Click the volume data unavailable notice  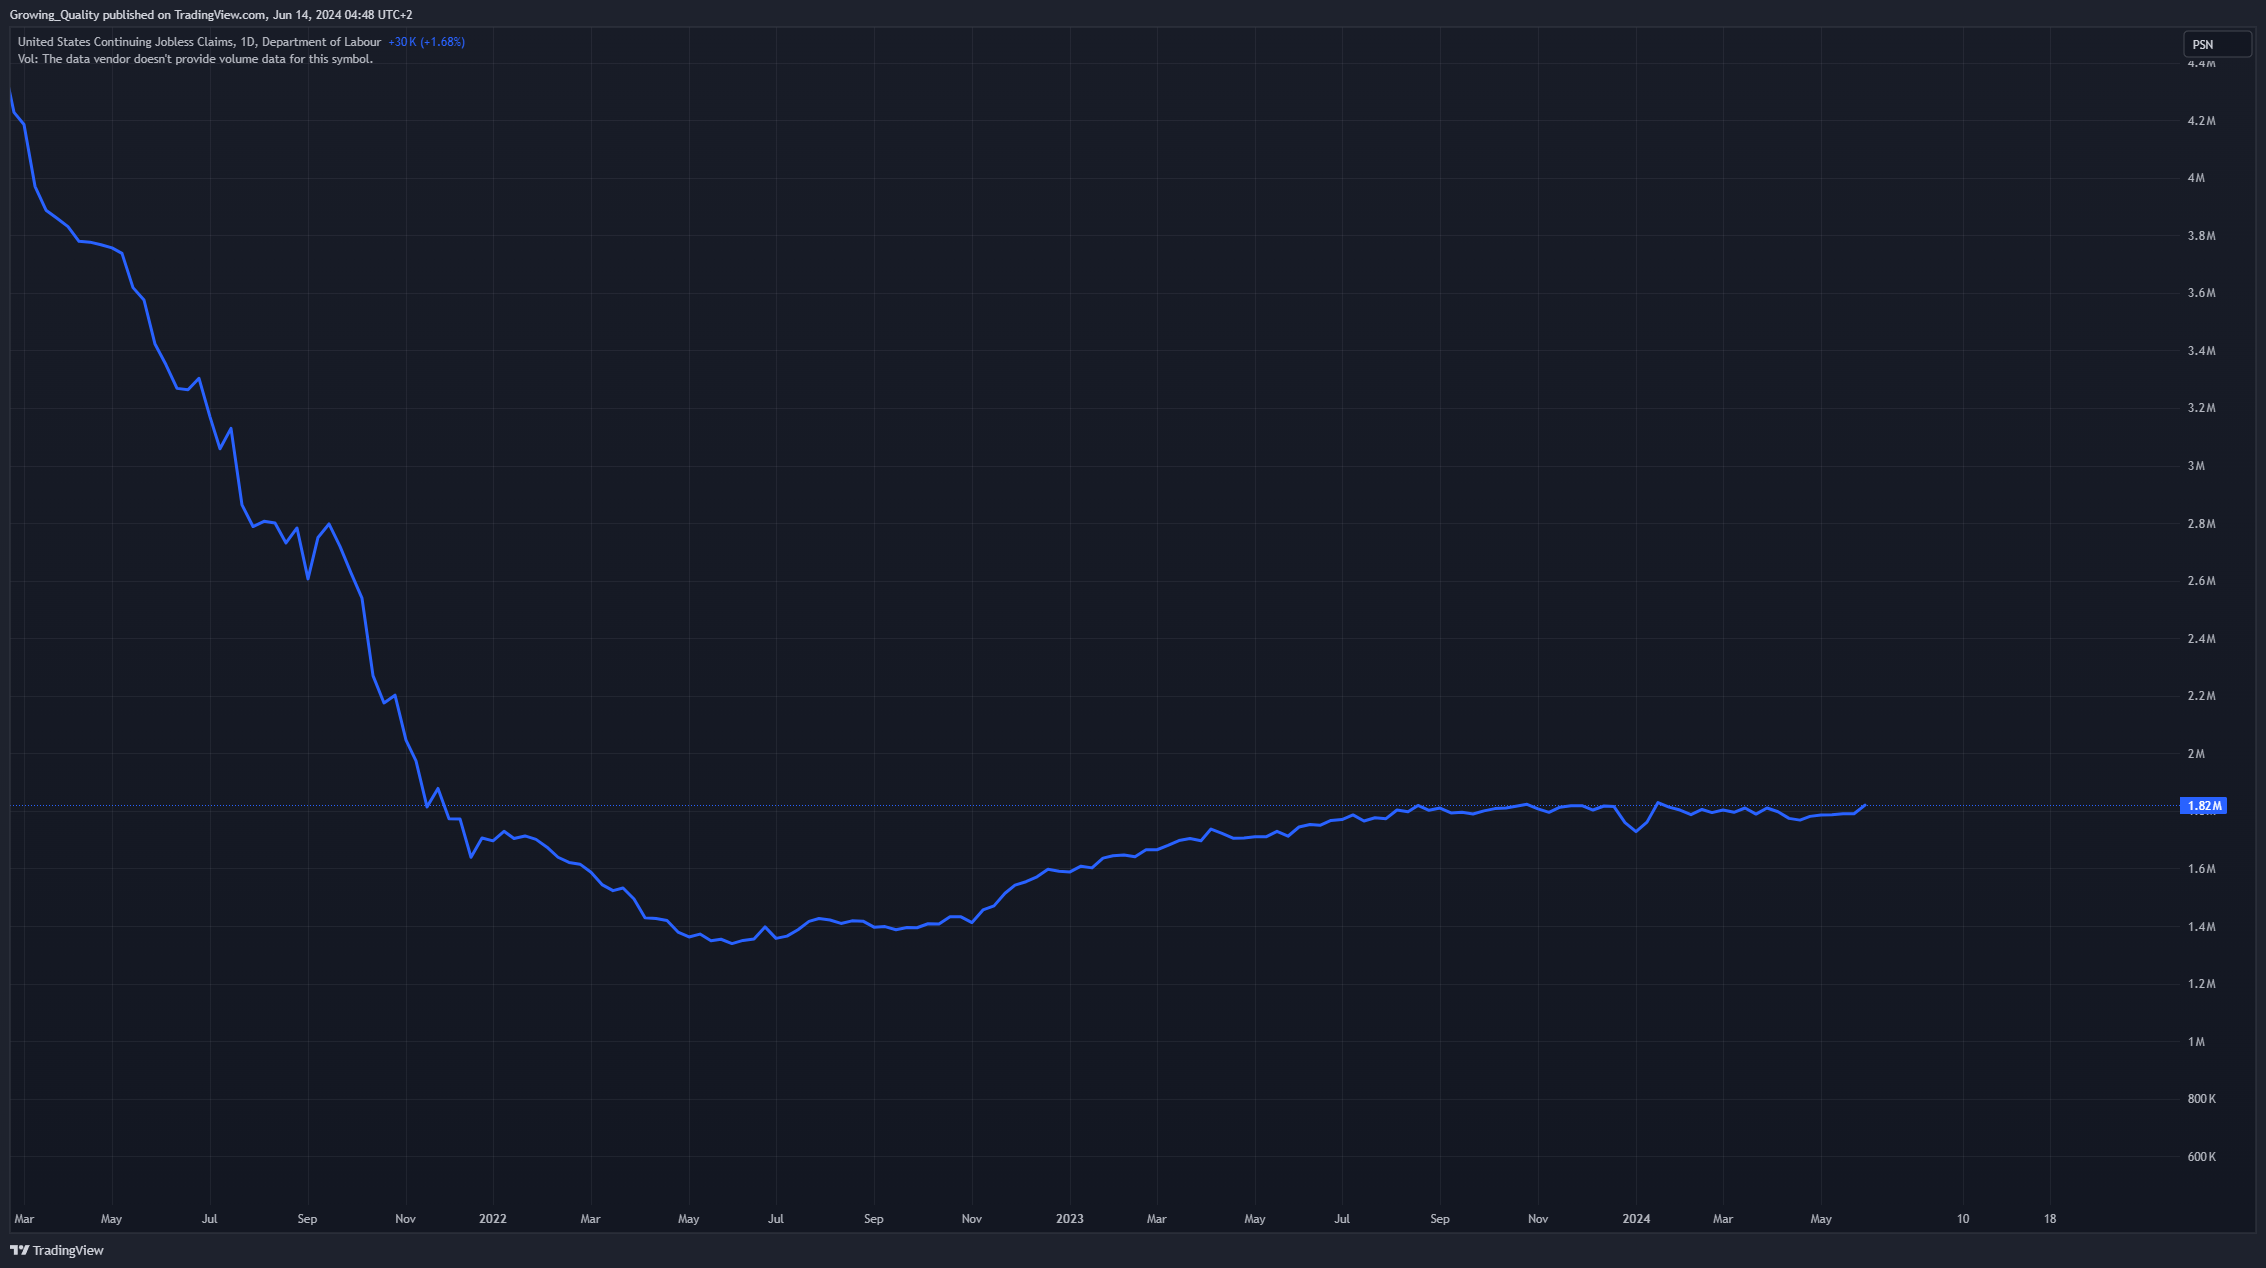pos(195,59)
